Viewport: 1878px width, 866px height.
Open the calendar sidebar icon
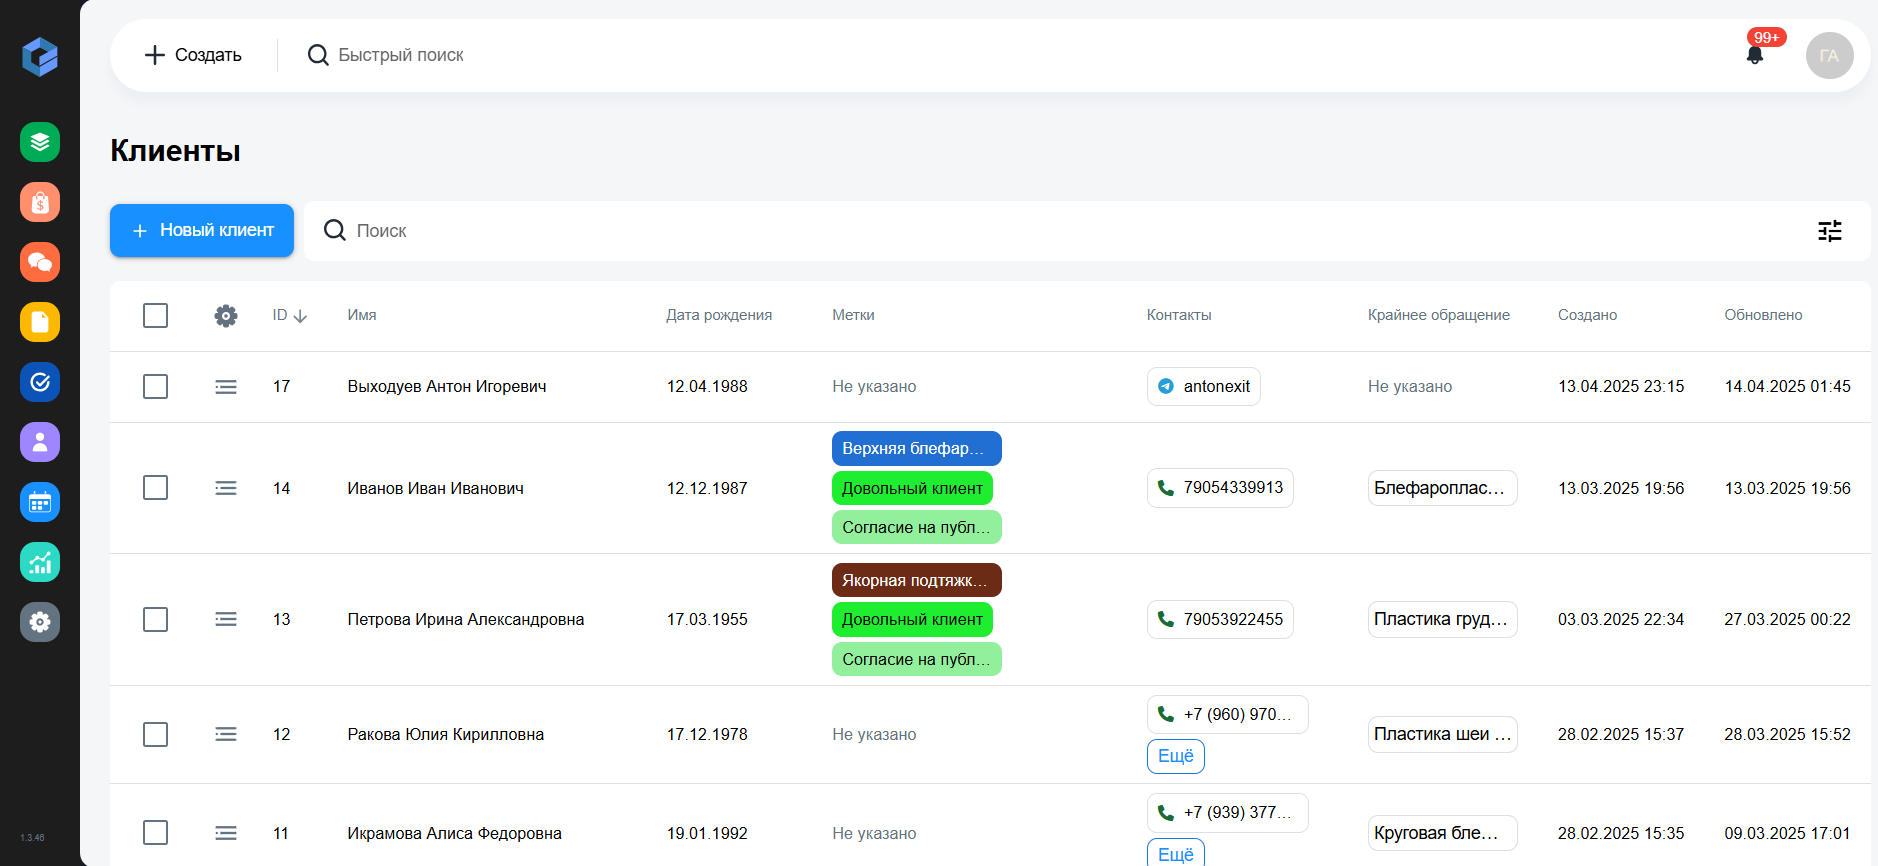point(40,502)
